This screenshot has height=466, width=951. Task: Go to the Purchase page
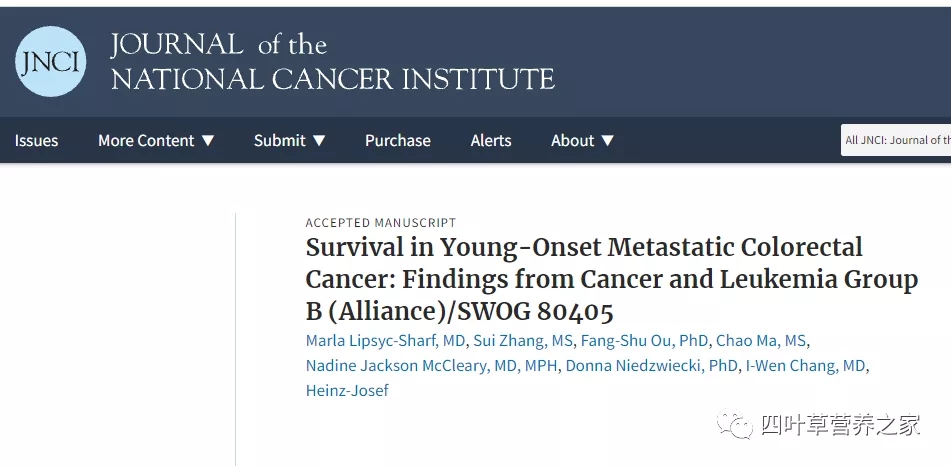coord(398,141)
